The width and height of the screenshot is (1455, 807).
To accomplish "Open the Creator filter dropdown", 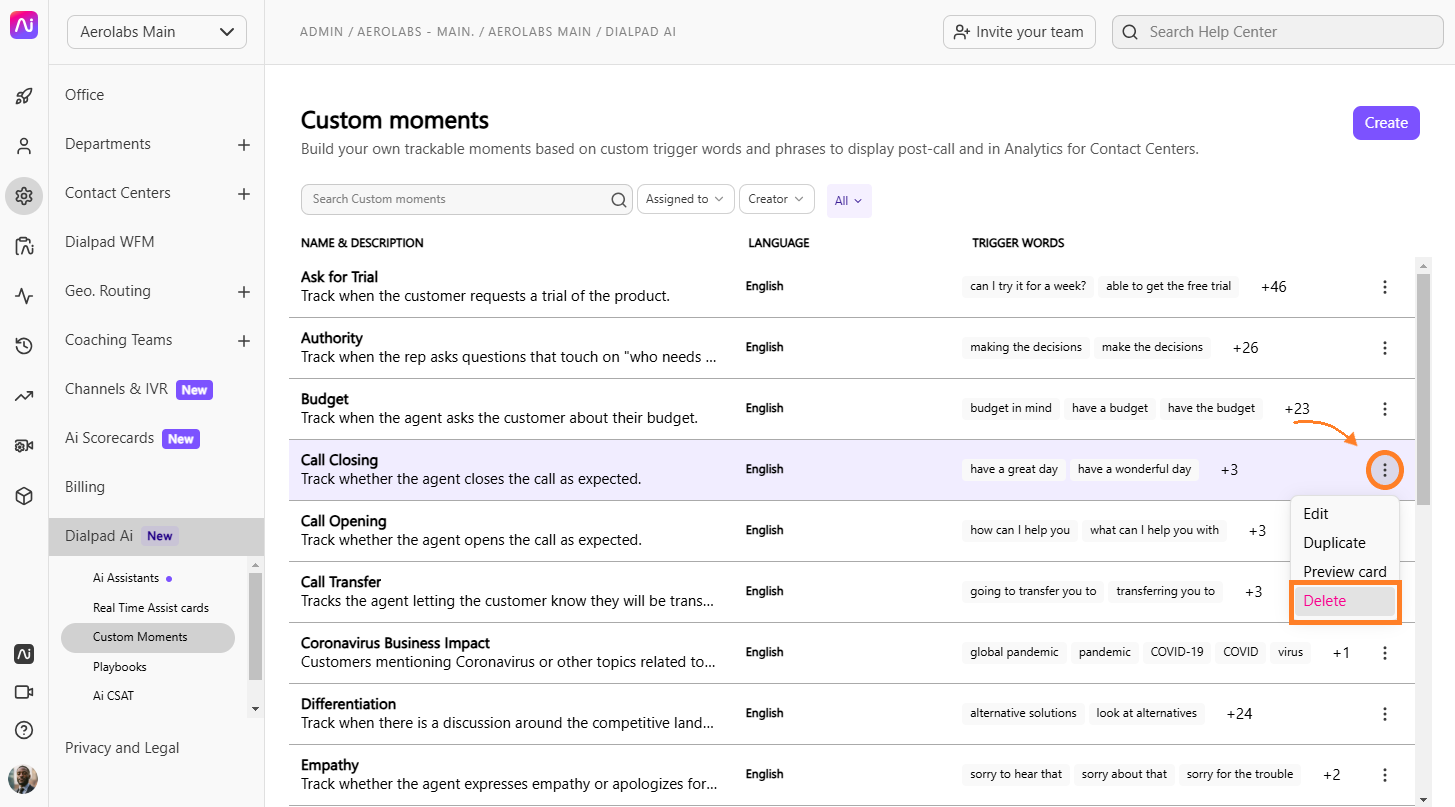I will pos(777,199).
